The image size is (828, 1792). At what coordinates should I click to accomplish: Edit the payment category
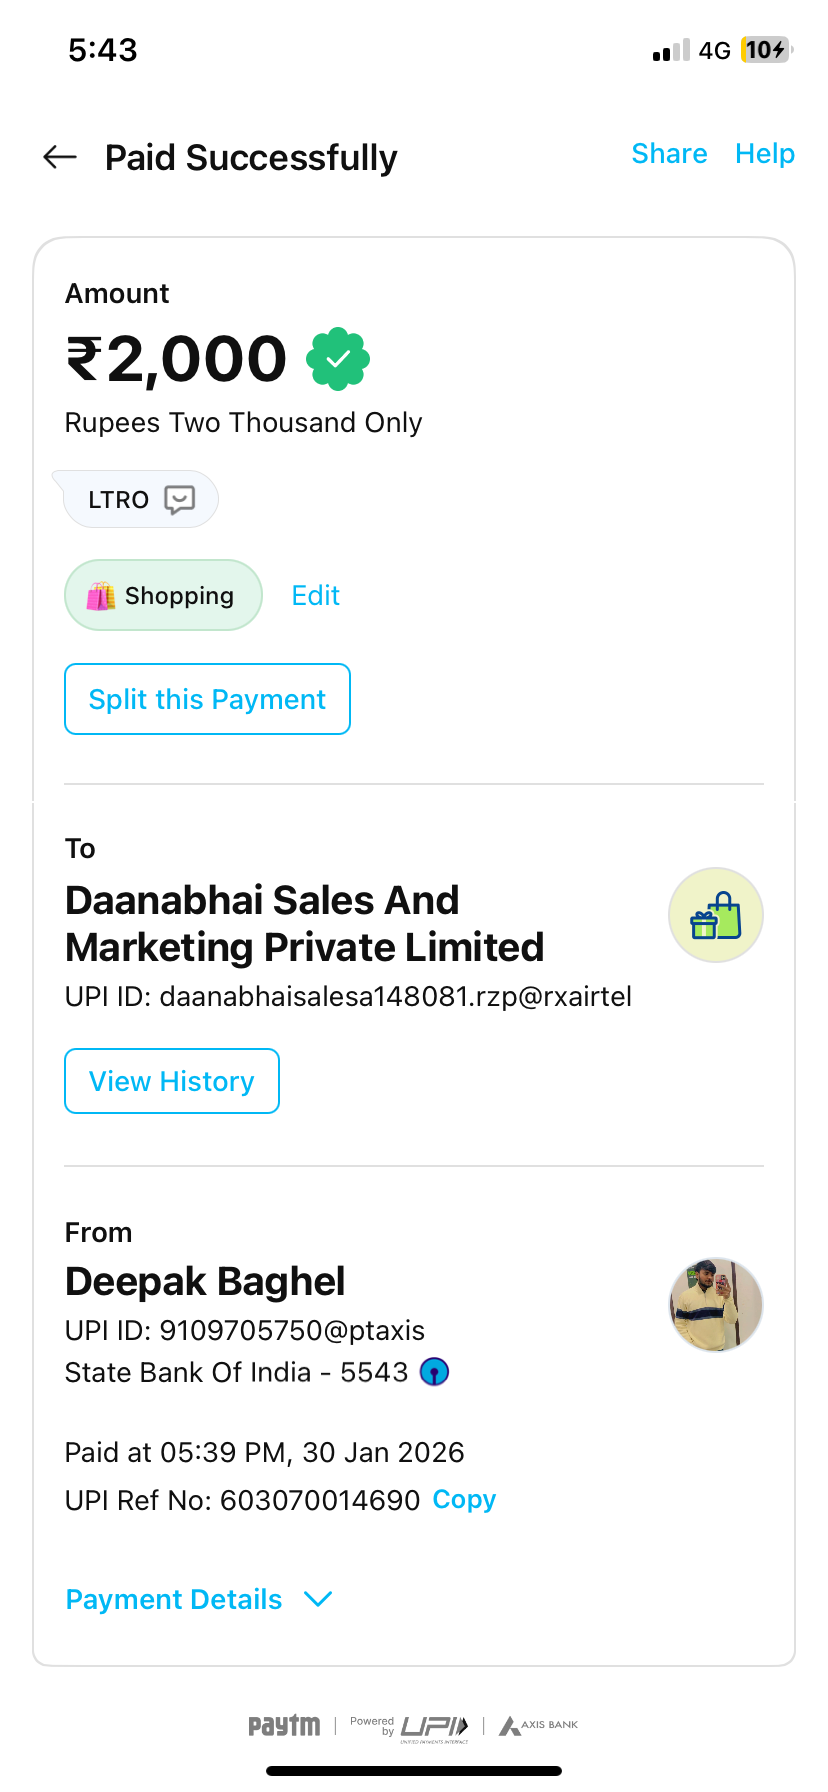[315, 595]
